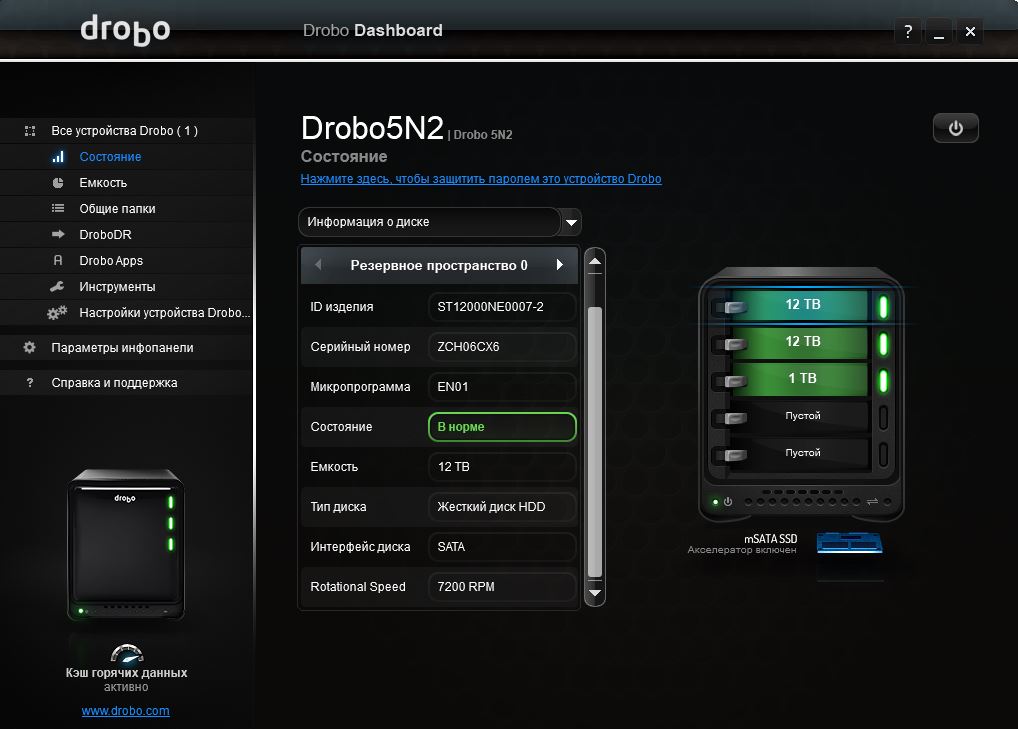
Task: Open Параметры инфопанели
Action: [122, 347]
